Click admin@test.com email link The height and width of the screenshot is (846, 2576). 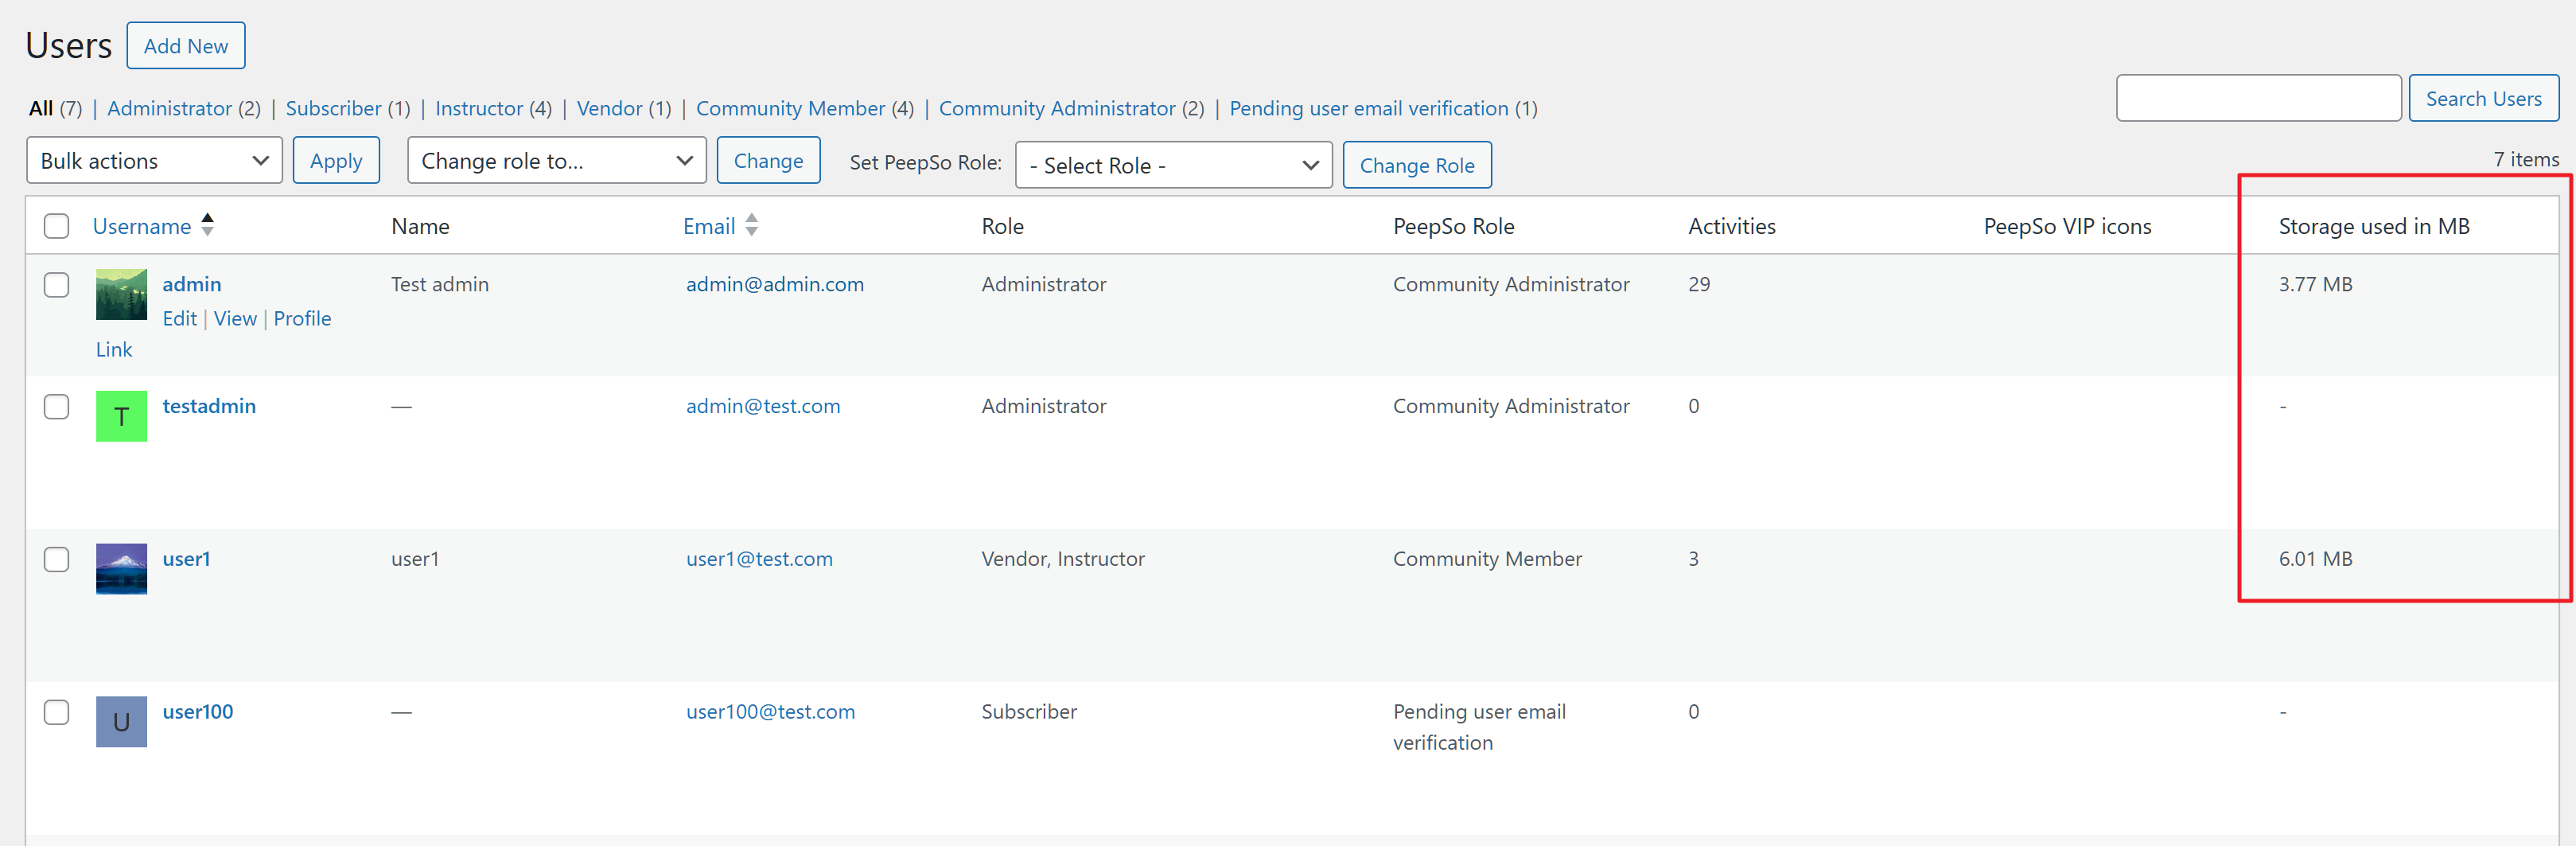pos(763,406)
